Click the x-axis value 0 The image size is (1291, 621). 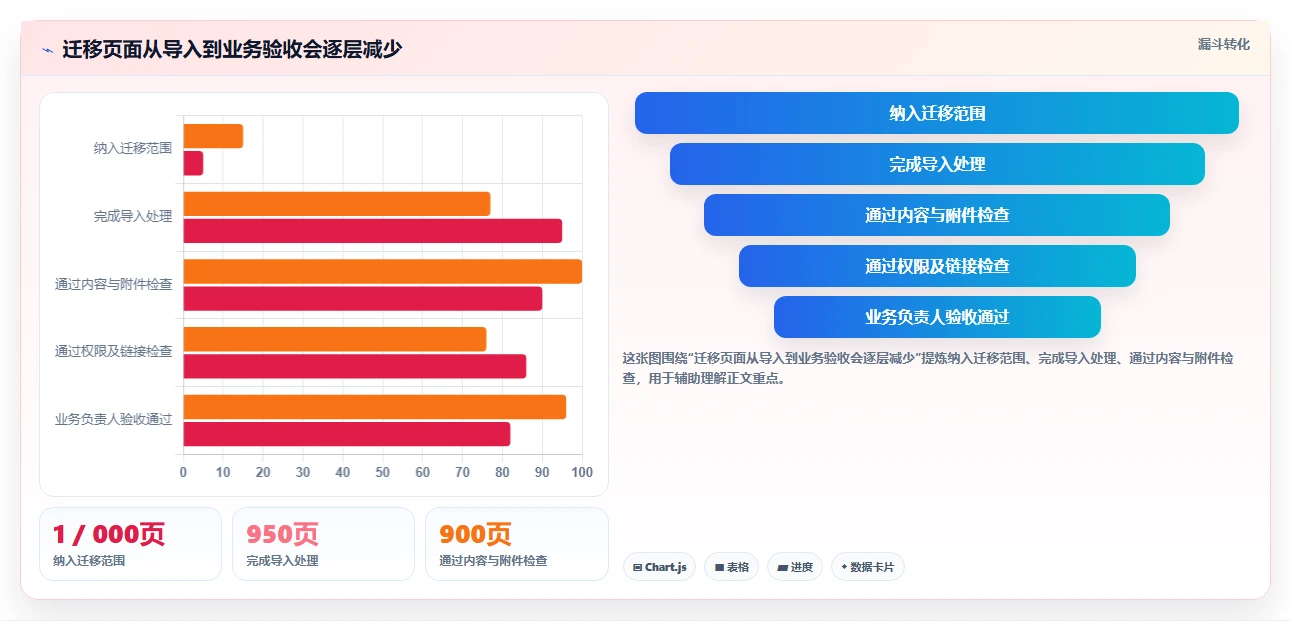pos(183,472)
